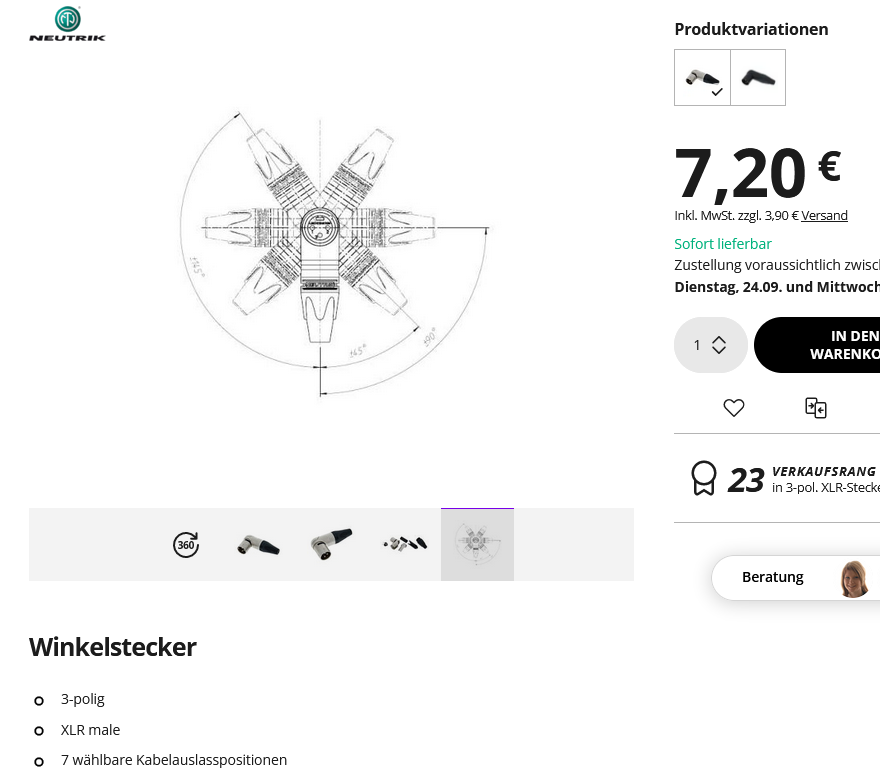Image resolution: width=880 pixels, height=781 pixels.
Task: Click the Sofort lieferbar availability text
Action: [723, 244]
